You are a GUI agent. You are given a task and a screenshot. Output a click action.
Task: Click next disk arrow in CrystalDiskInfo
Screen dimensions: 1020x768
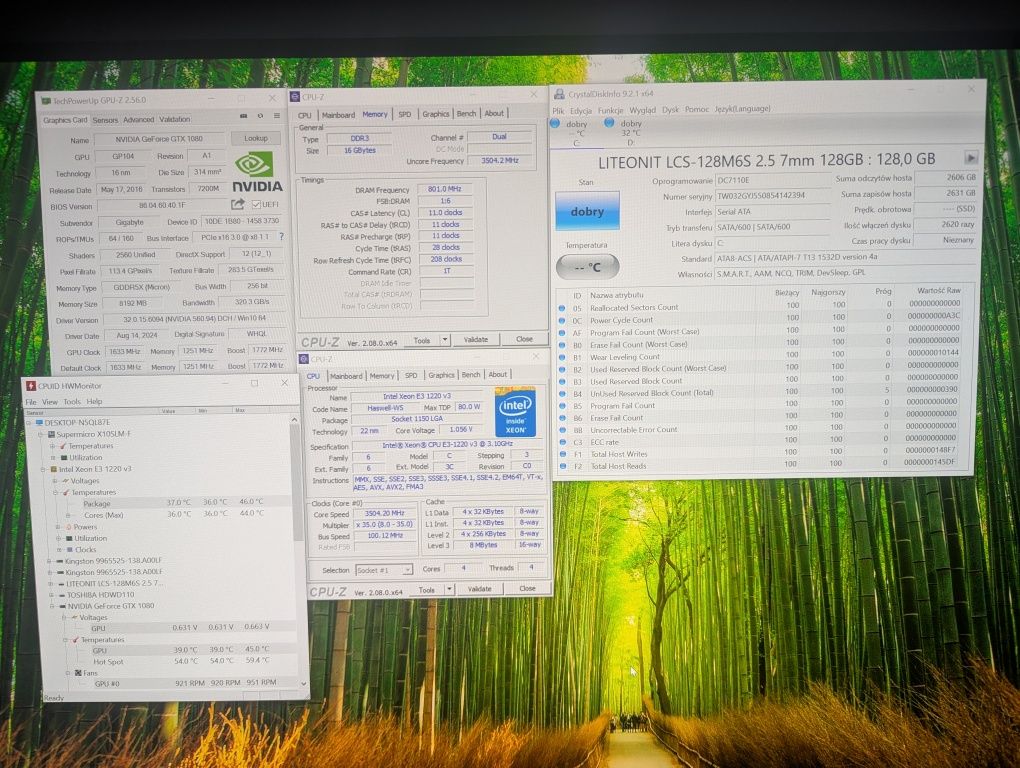(x=971, y=157)
